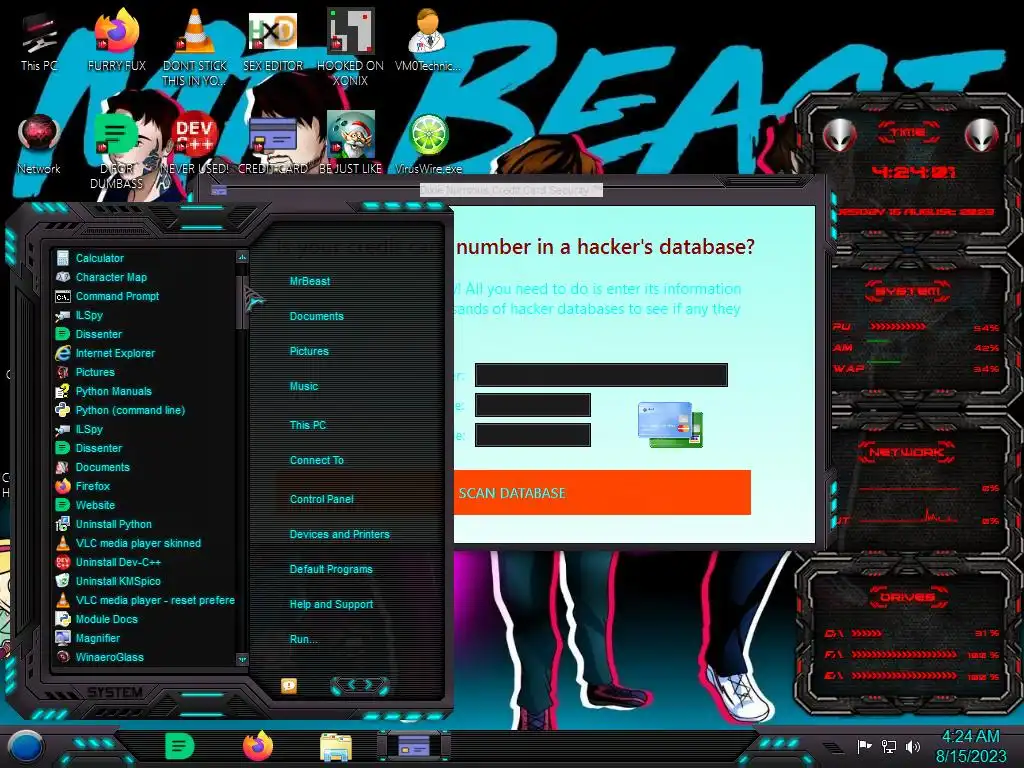This screenshot has height=768, width=1024.
Task: Open the FURRY FUX Firefox desktop shortcut
Action: pyautogui.click(x=116, y=42)
